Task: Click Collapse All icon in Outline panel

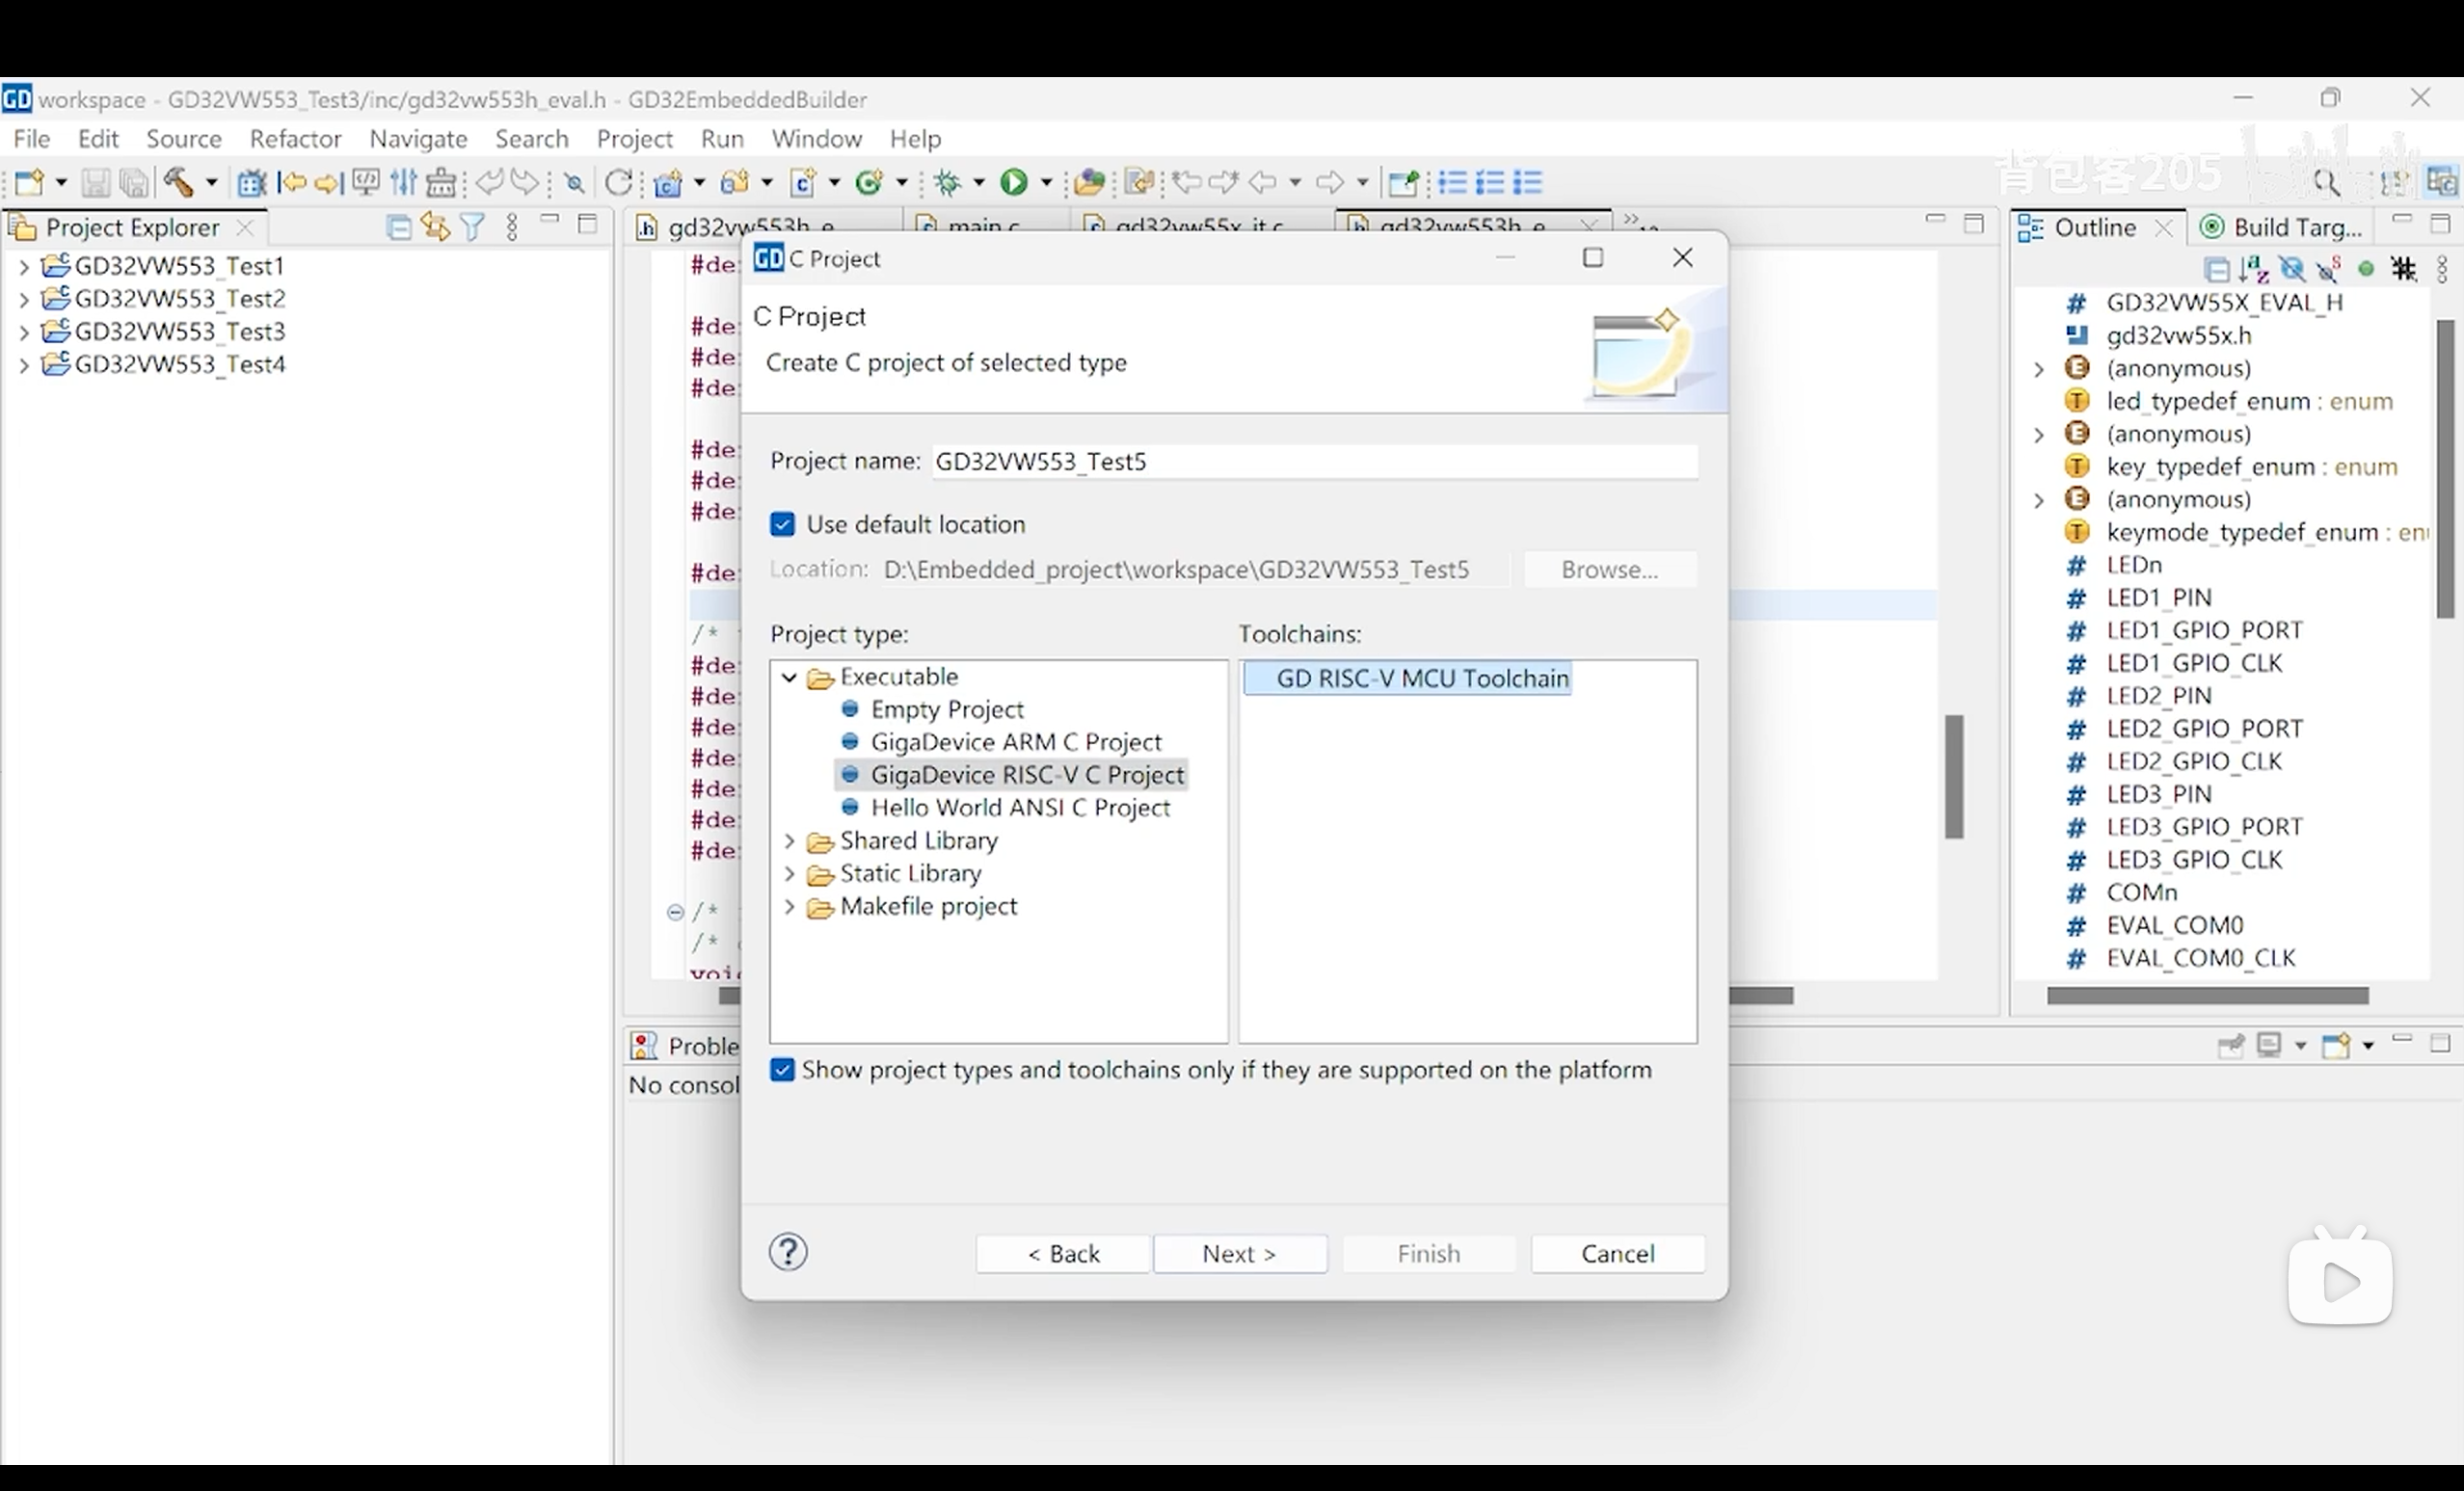Action: point(2216,269)
